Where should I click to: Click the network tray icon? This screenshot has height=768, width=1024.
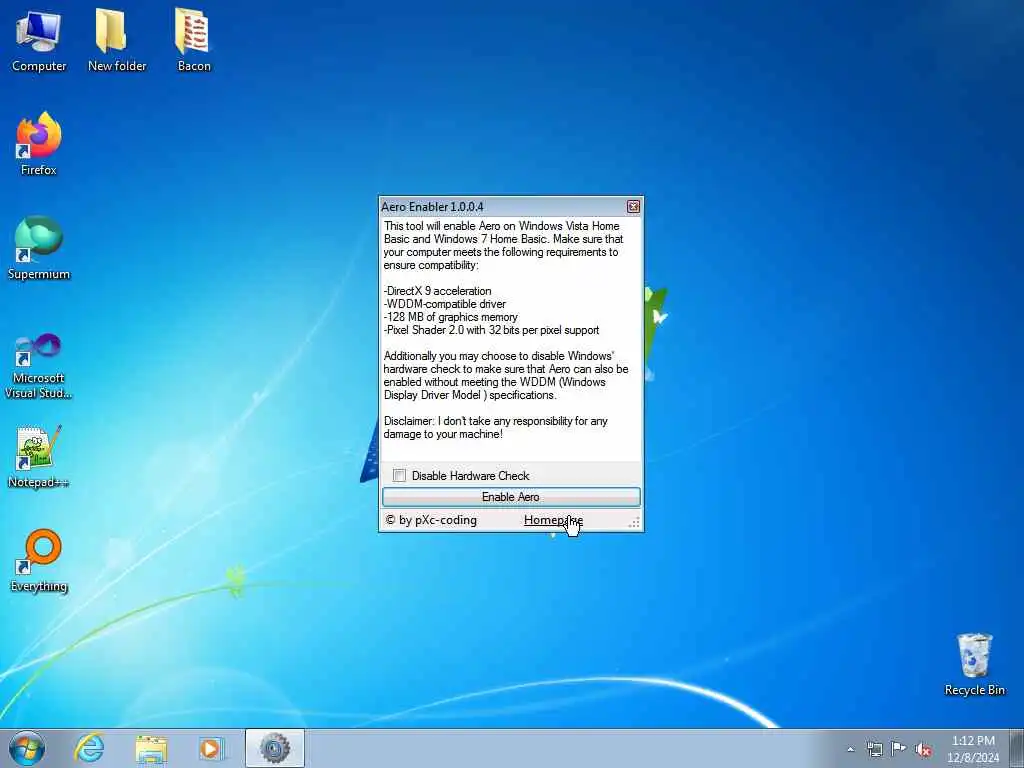click(x=874, y=749)
